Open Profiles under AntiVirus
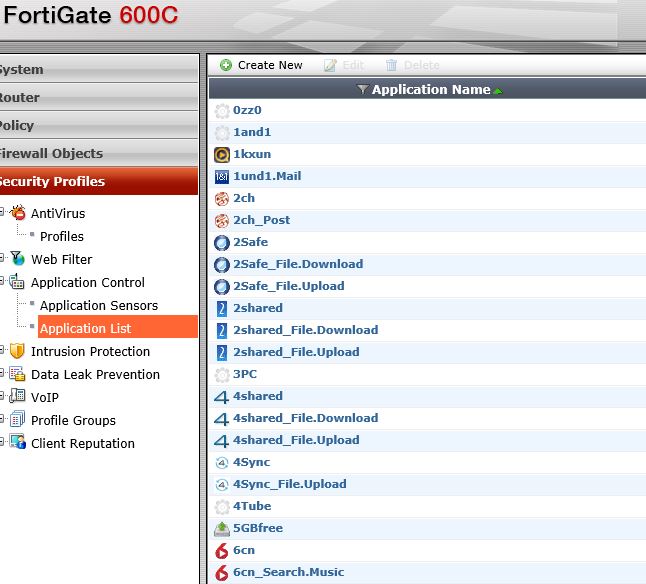This screenshot has height=584, width=646. pyautogui.click(x=62, y=236)
